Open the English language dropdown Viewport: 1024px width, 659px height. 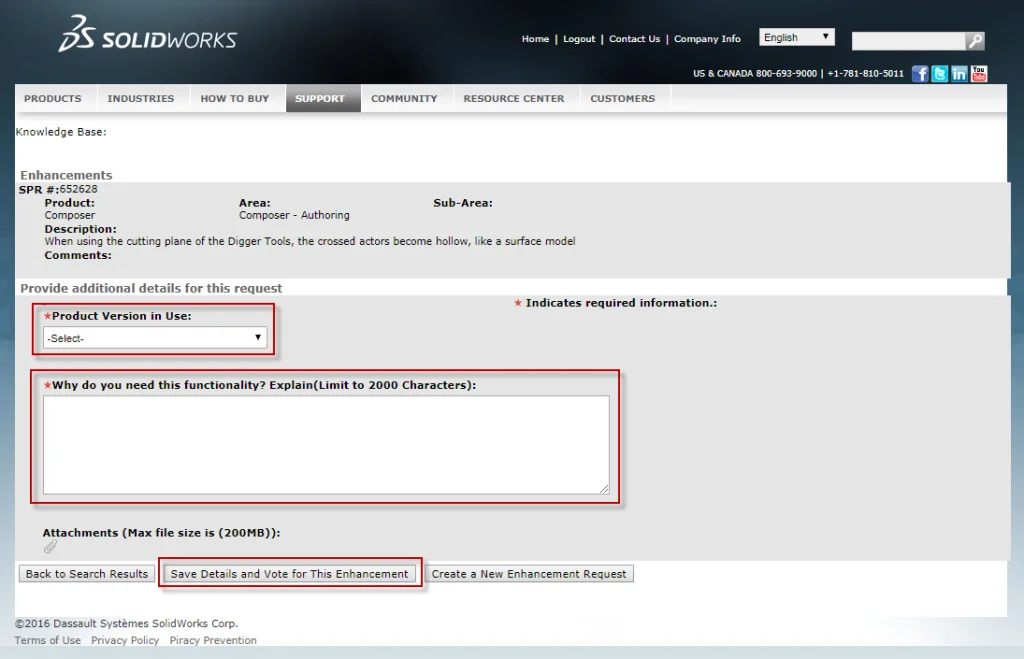click(797, 37)
